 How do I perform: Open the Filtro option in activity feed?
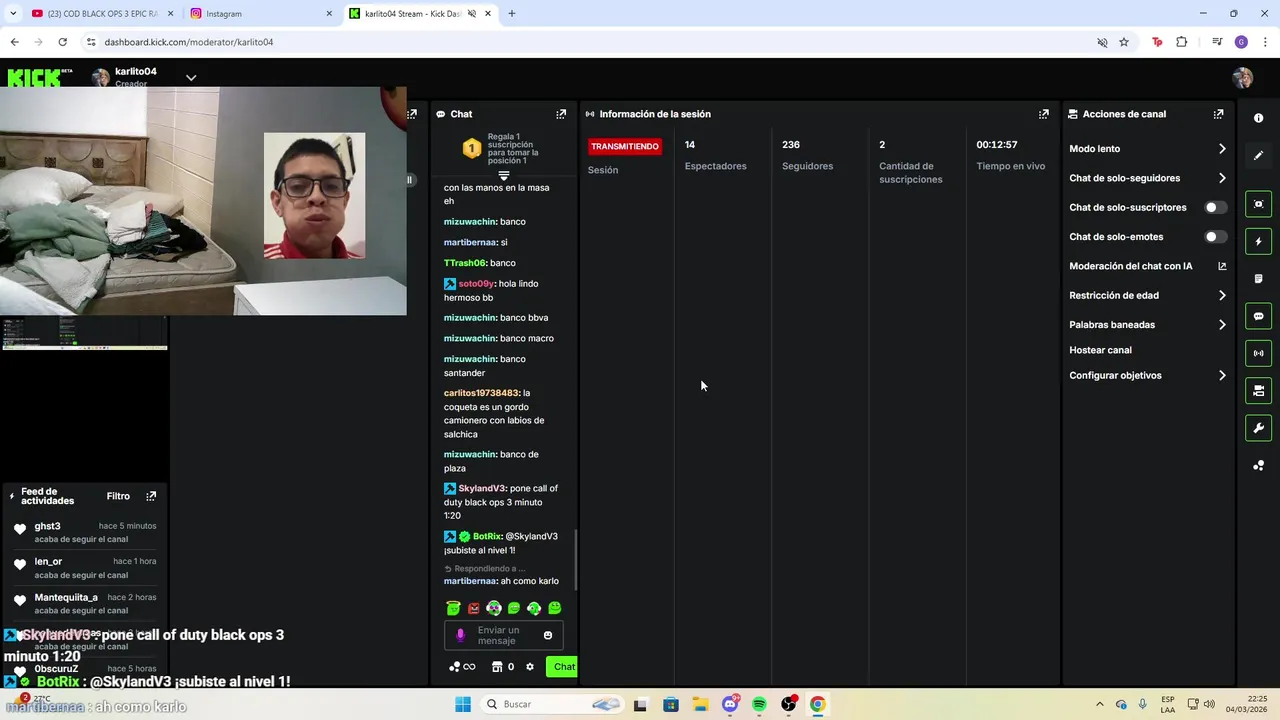click(118, 496)
